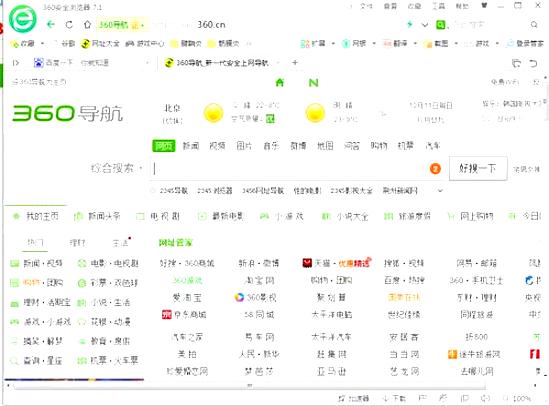Open the 网上购物 navigation tab
Viewport: 549px width, 406px height.
click(x=471, y=216)
